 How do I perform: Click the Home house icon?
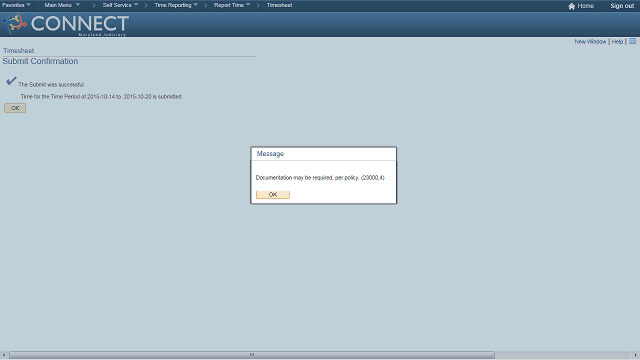(x=571, y=6)
